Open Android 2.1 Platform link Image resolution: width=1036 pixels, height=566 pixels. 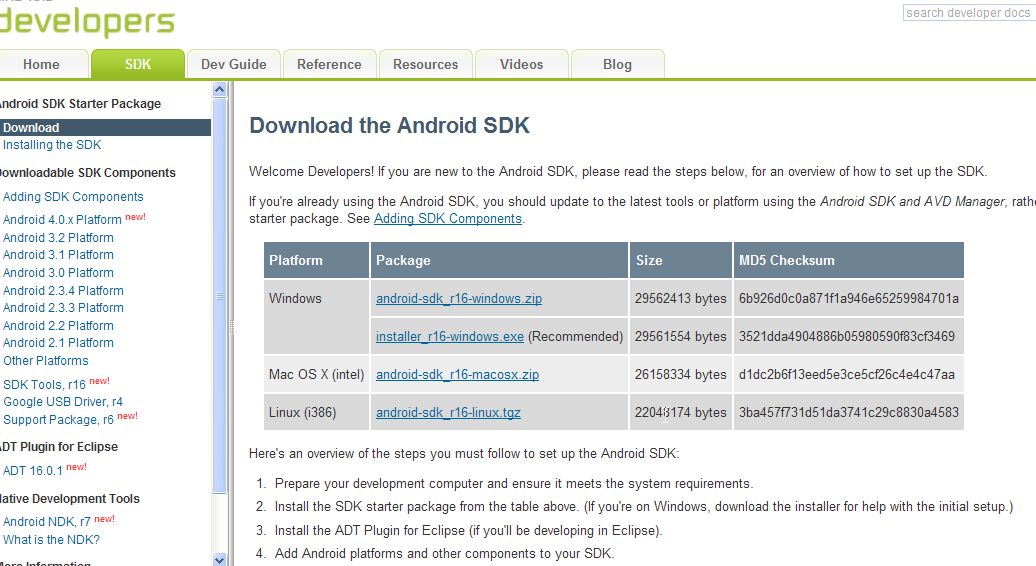click(x=58, y=343)
